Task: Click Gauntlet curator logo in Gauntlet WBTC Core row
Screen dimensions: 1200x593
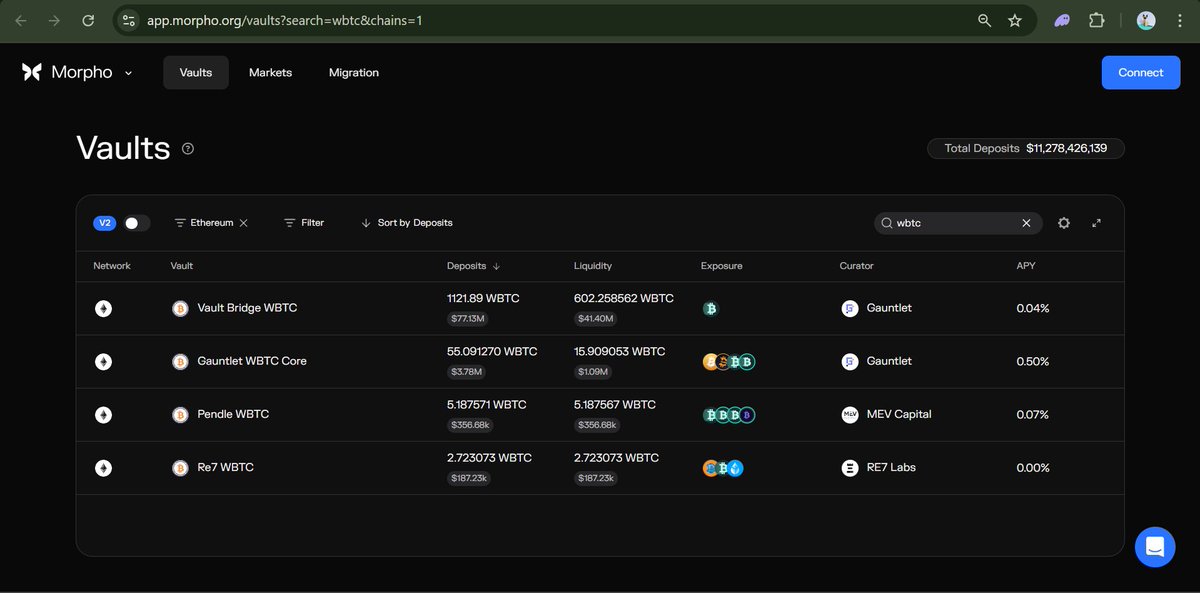Action: coord(850,362)
